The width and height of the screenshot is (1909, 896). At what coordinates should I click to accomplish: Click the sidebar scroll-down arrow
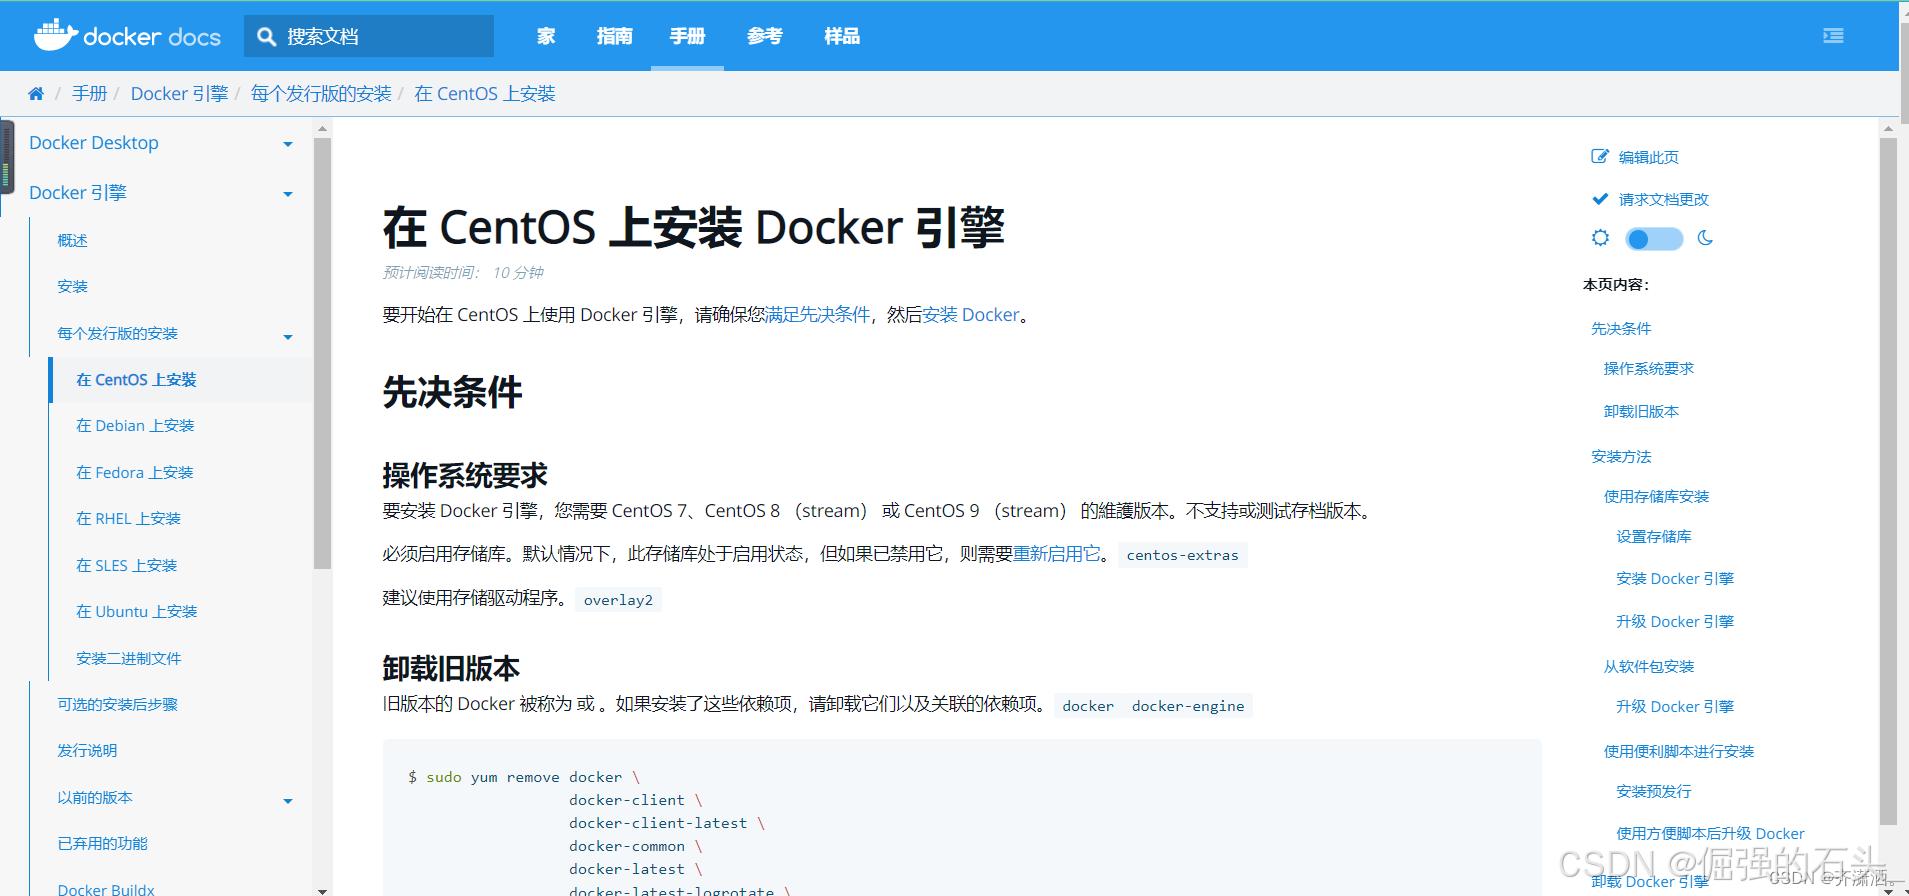[x=322, y=890]
